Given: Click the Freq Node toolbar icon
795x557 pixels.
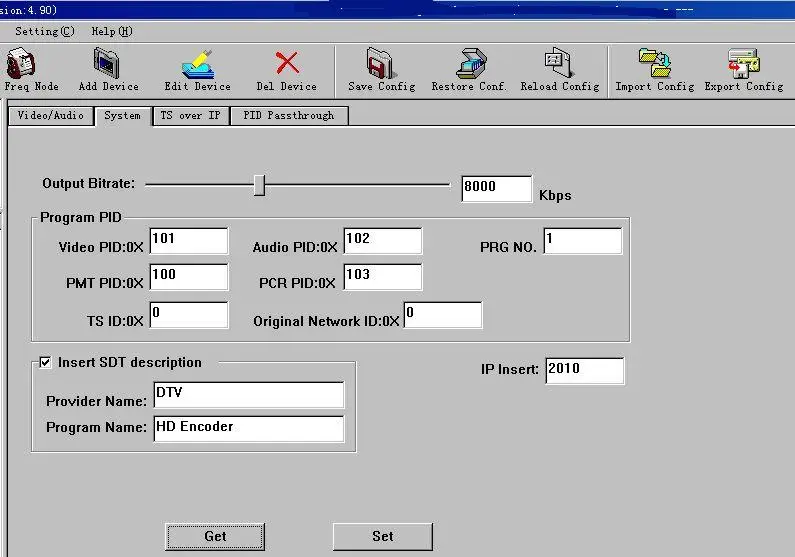Looking at the screenshot, I should [21, 63].
